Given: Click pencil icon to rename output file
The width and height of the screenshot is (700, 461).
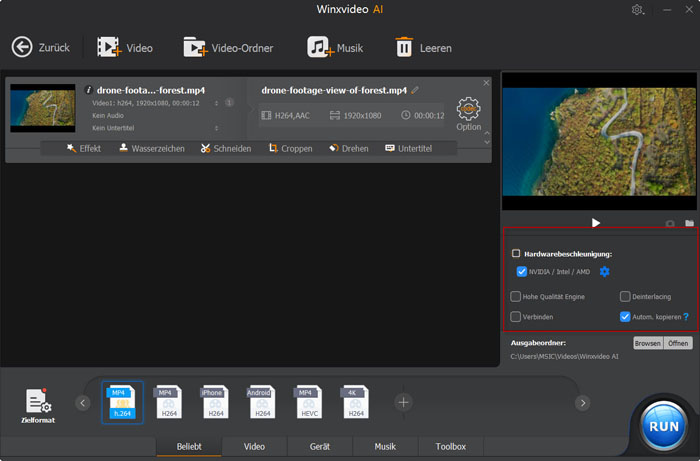Looking at the screenshot, I should (415, 90).
